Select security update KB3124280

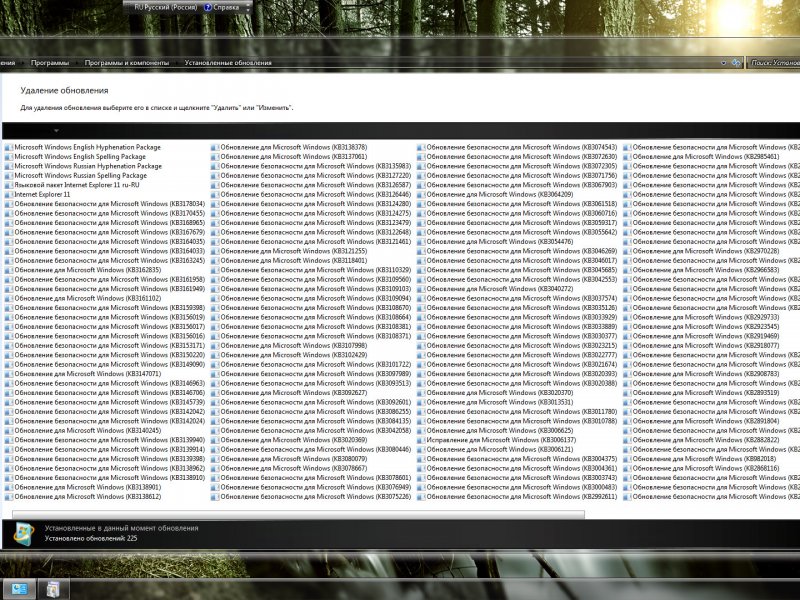coord(316,204)
